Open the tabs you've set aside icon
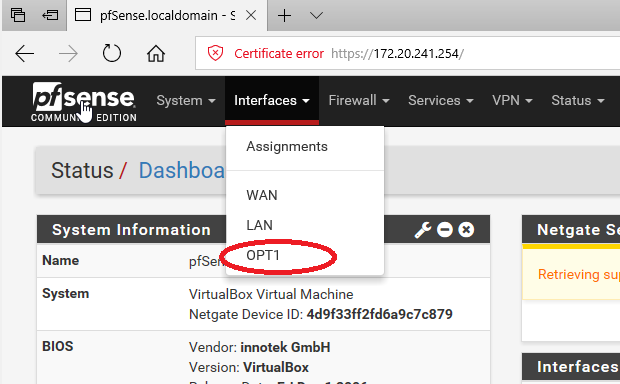The image size is (620, 384). point(18,15)
